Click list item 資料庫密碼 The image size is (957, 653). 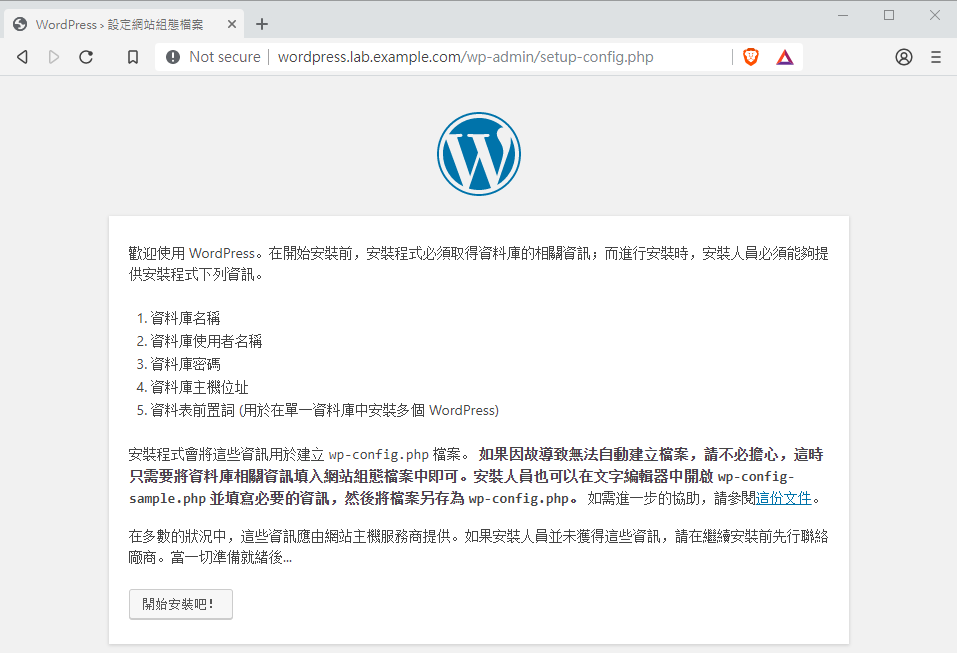(x=186, y=364)
